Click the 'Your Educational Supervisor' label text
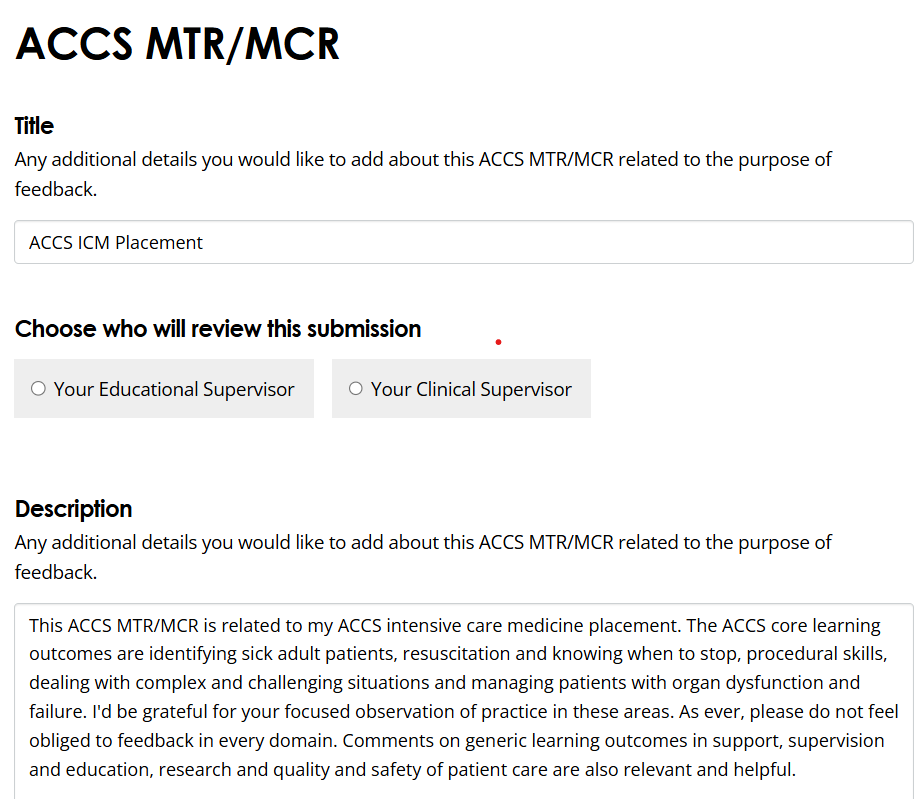This screenshot has height=799, width=924. coord(174,389)
